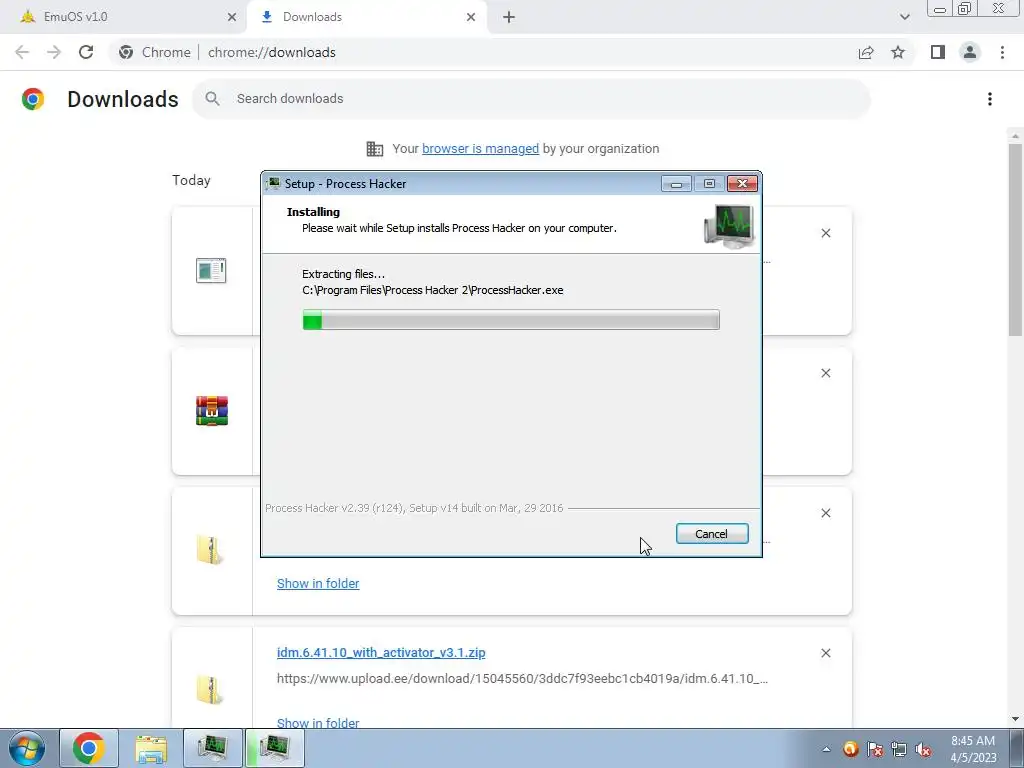This screenshot has height=768, width=1024.
Task: Remove the first download entry from list
Action: 825,233
